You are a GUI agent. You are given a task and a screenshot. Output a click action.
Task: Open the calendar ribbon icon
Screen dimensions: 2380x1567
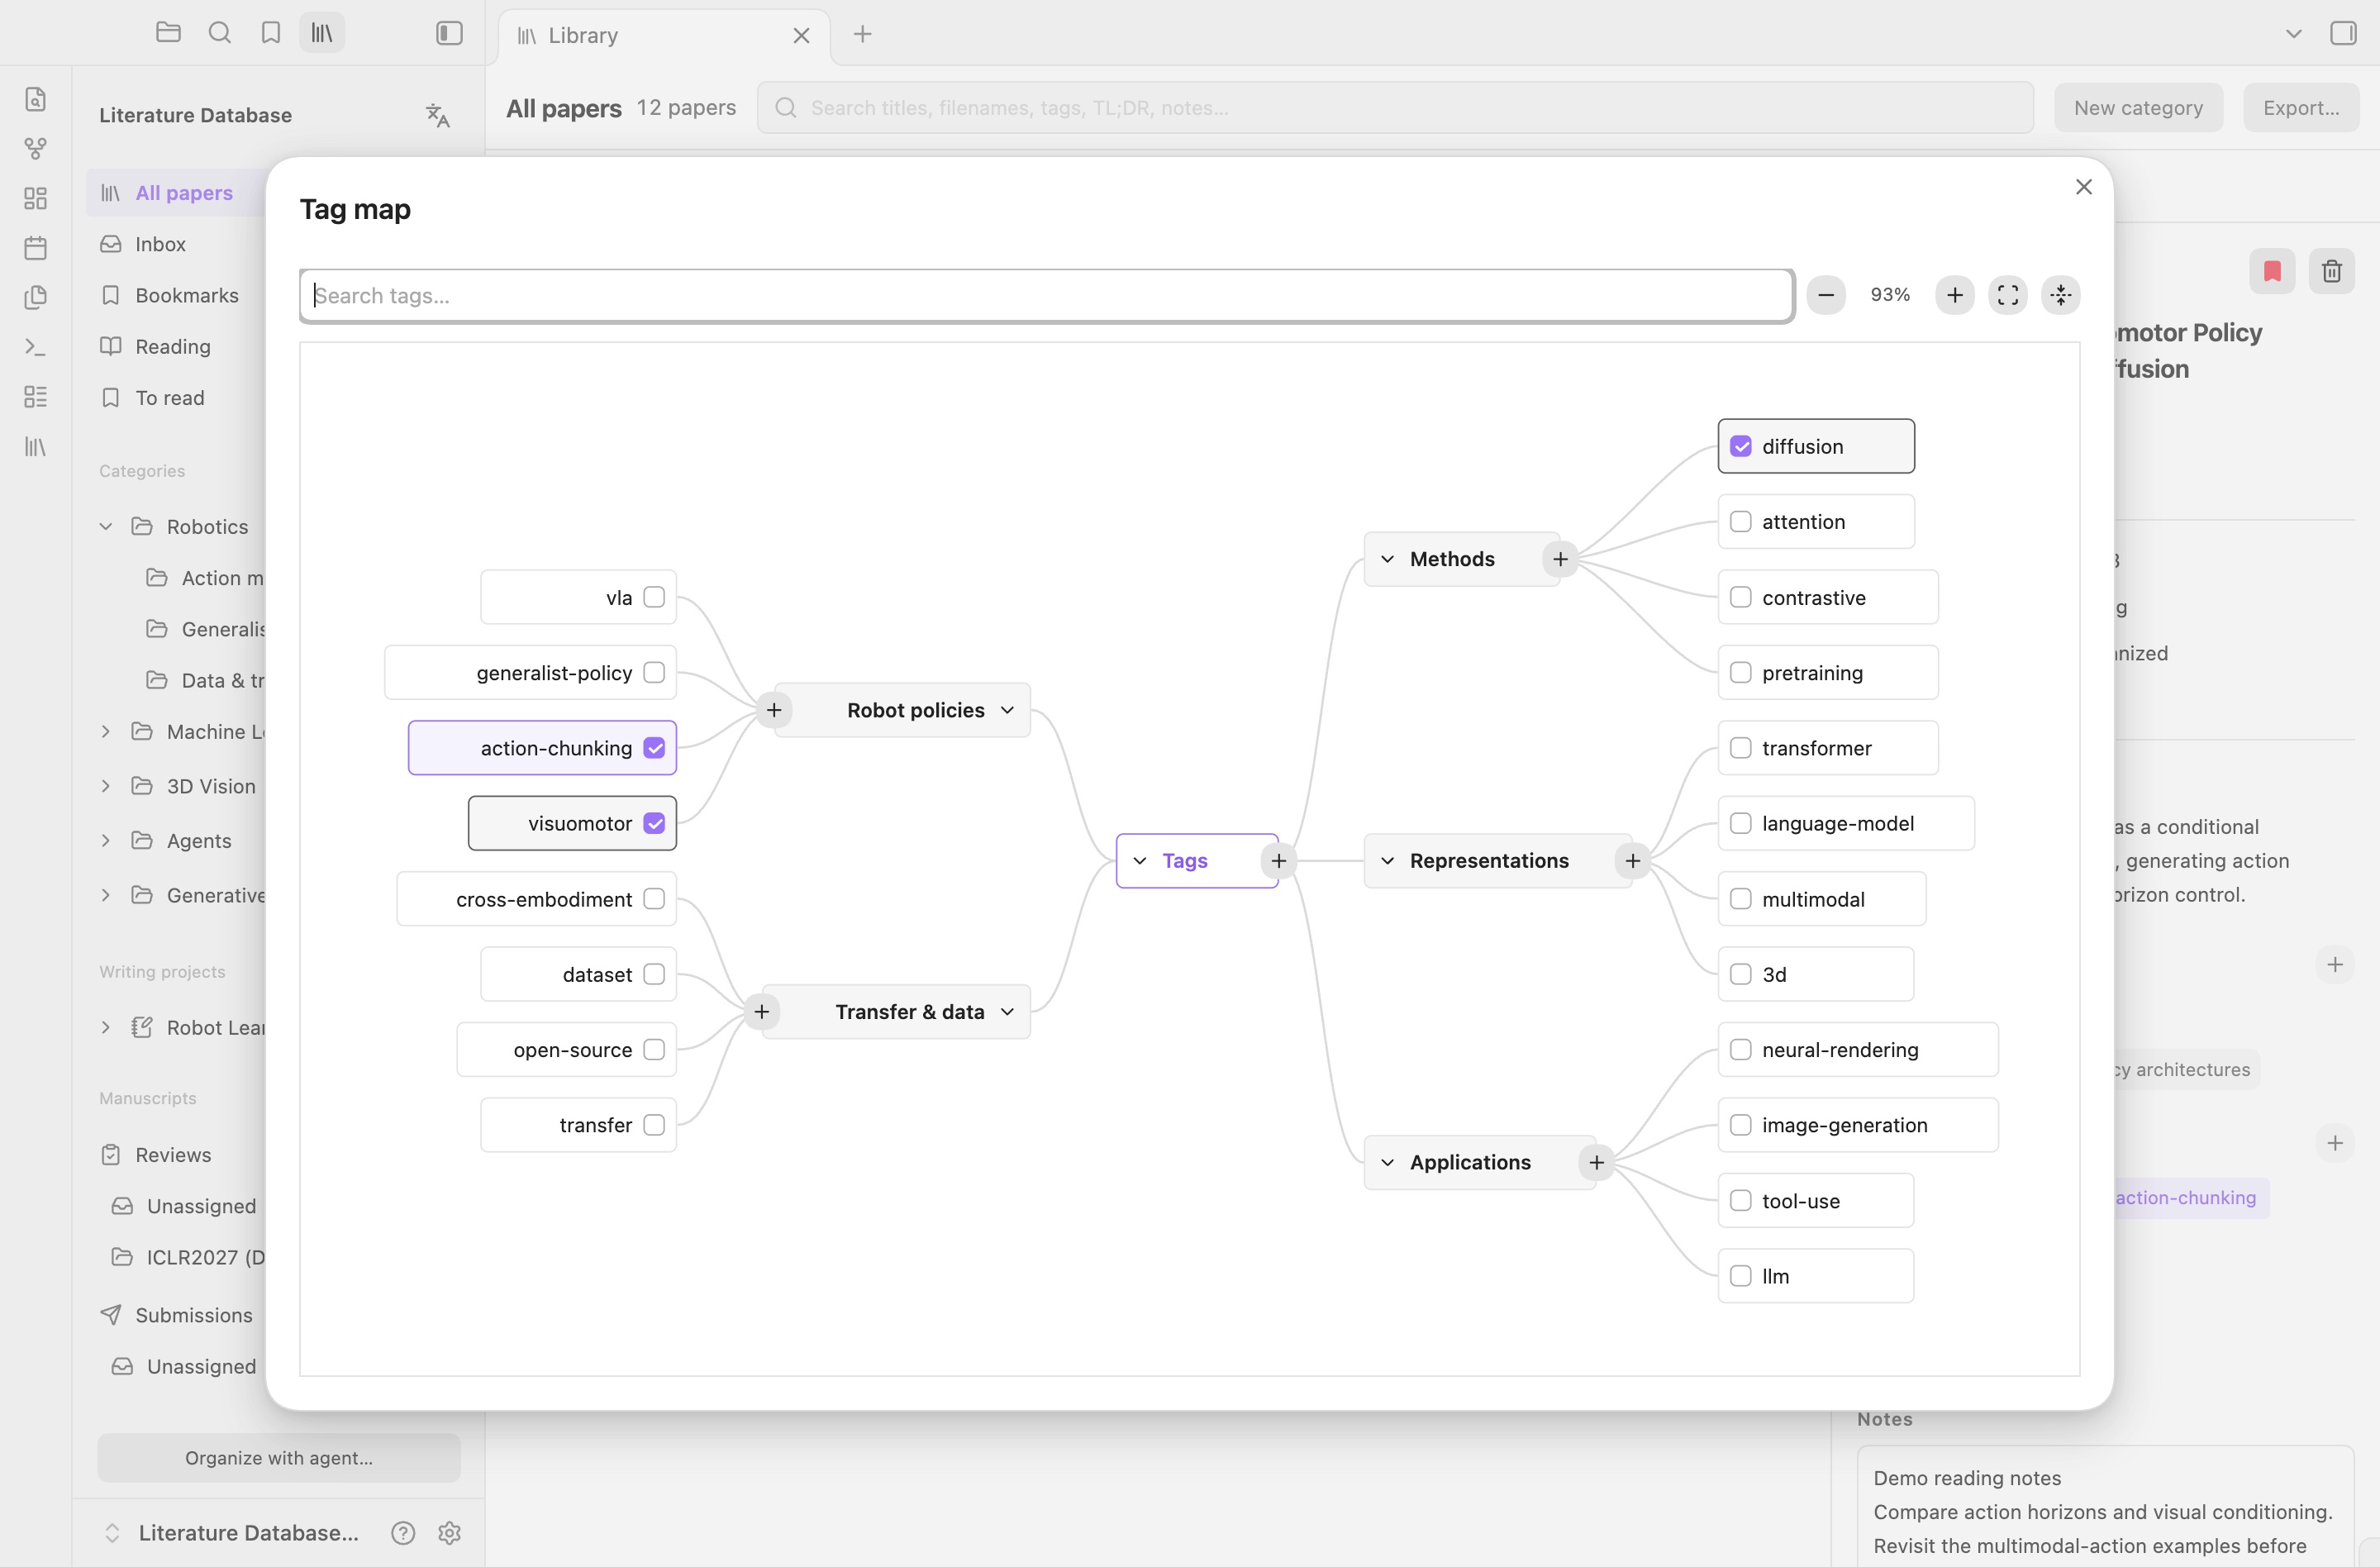35,247
